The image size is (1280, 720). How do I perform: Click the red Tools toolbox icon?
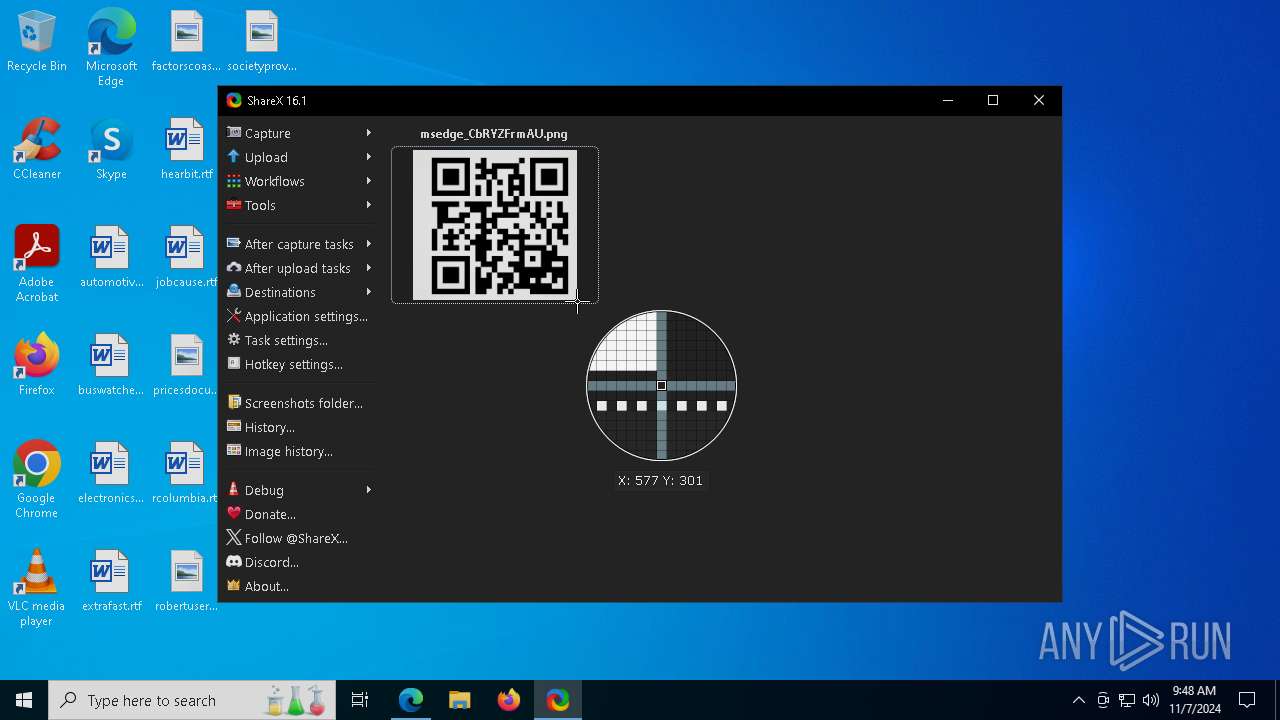[234, 205]
